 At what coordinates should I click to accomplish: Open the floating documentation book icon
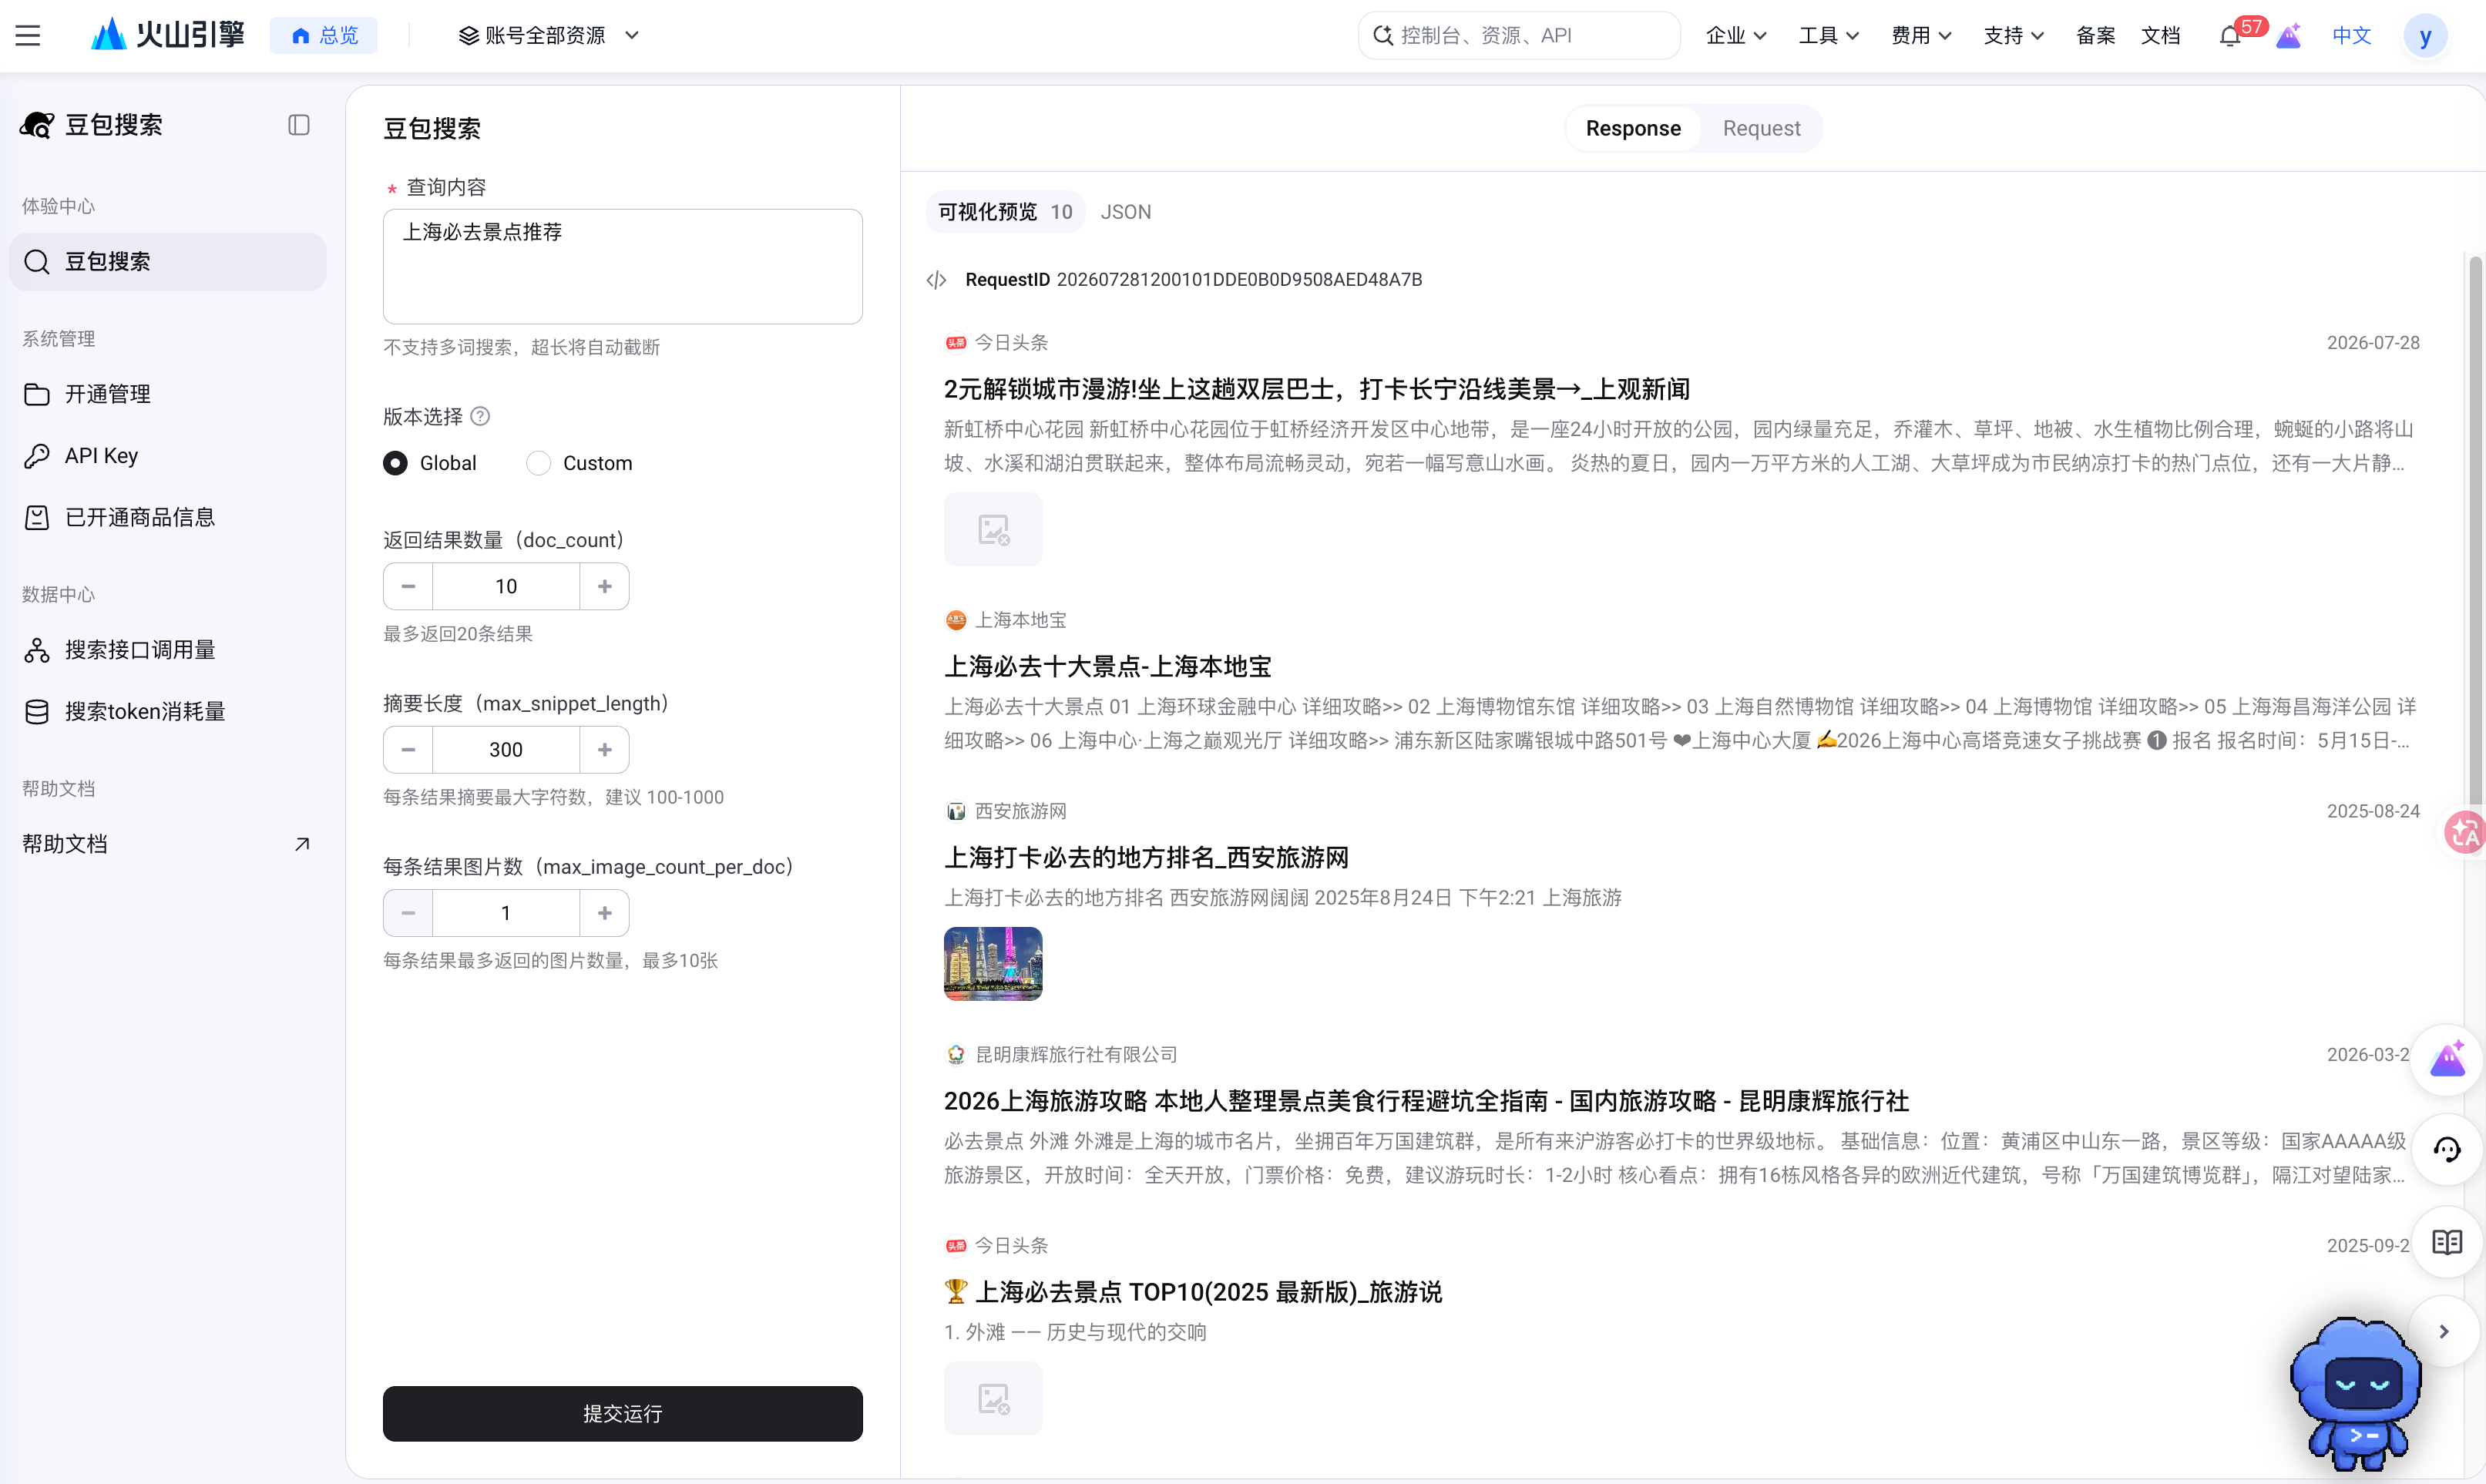[2447, 1242]
